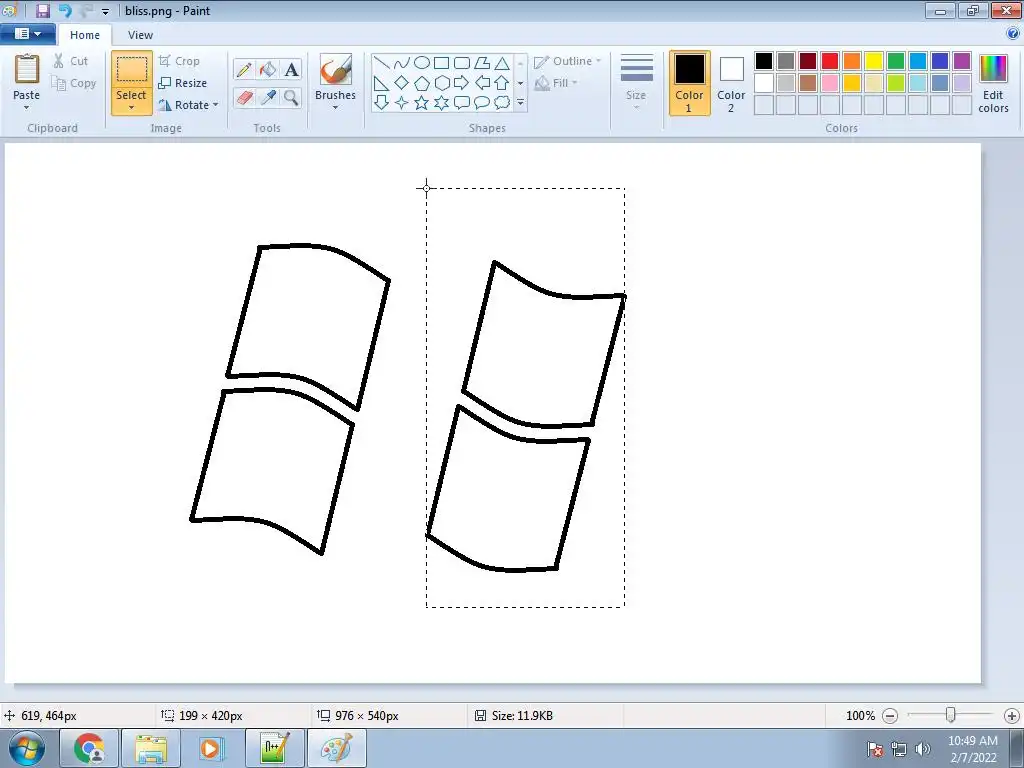1024x768 pixels.
Task: Open the Paint file menu button
Action: [27, 34]
